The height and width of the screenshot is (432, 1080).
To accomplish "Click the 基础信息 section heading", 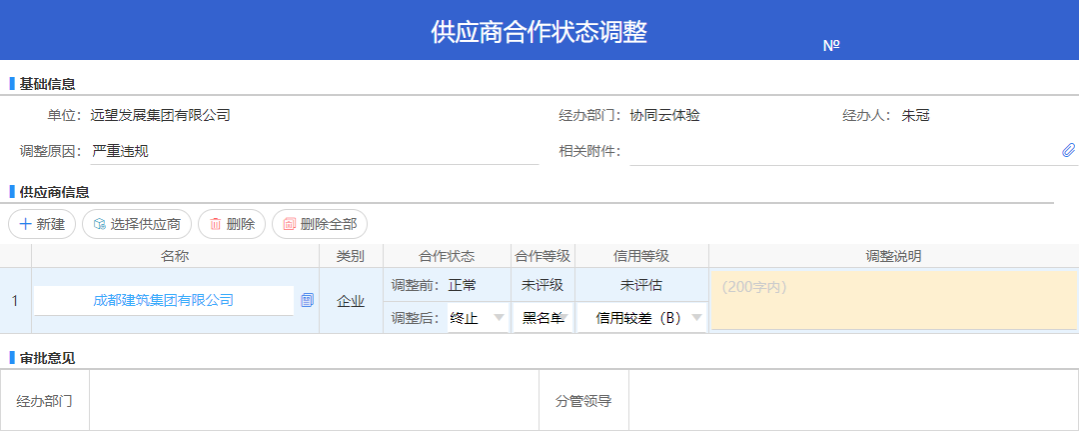I will click(47, 84).
